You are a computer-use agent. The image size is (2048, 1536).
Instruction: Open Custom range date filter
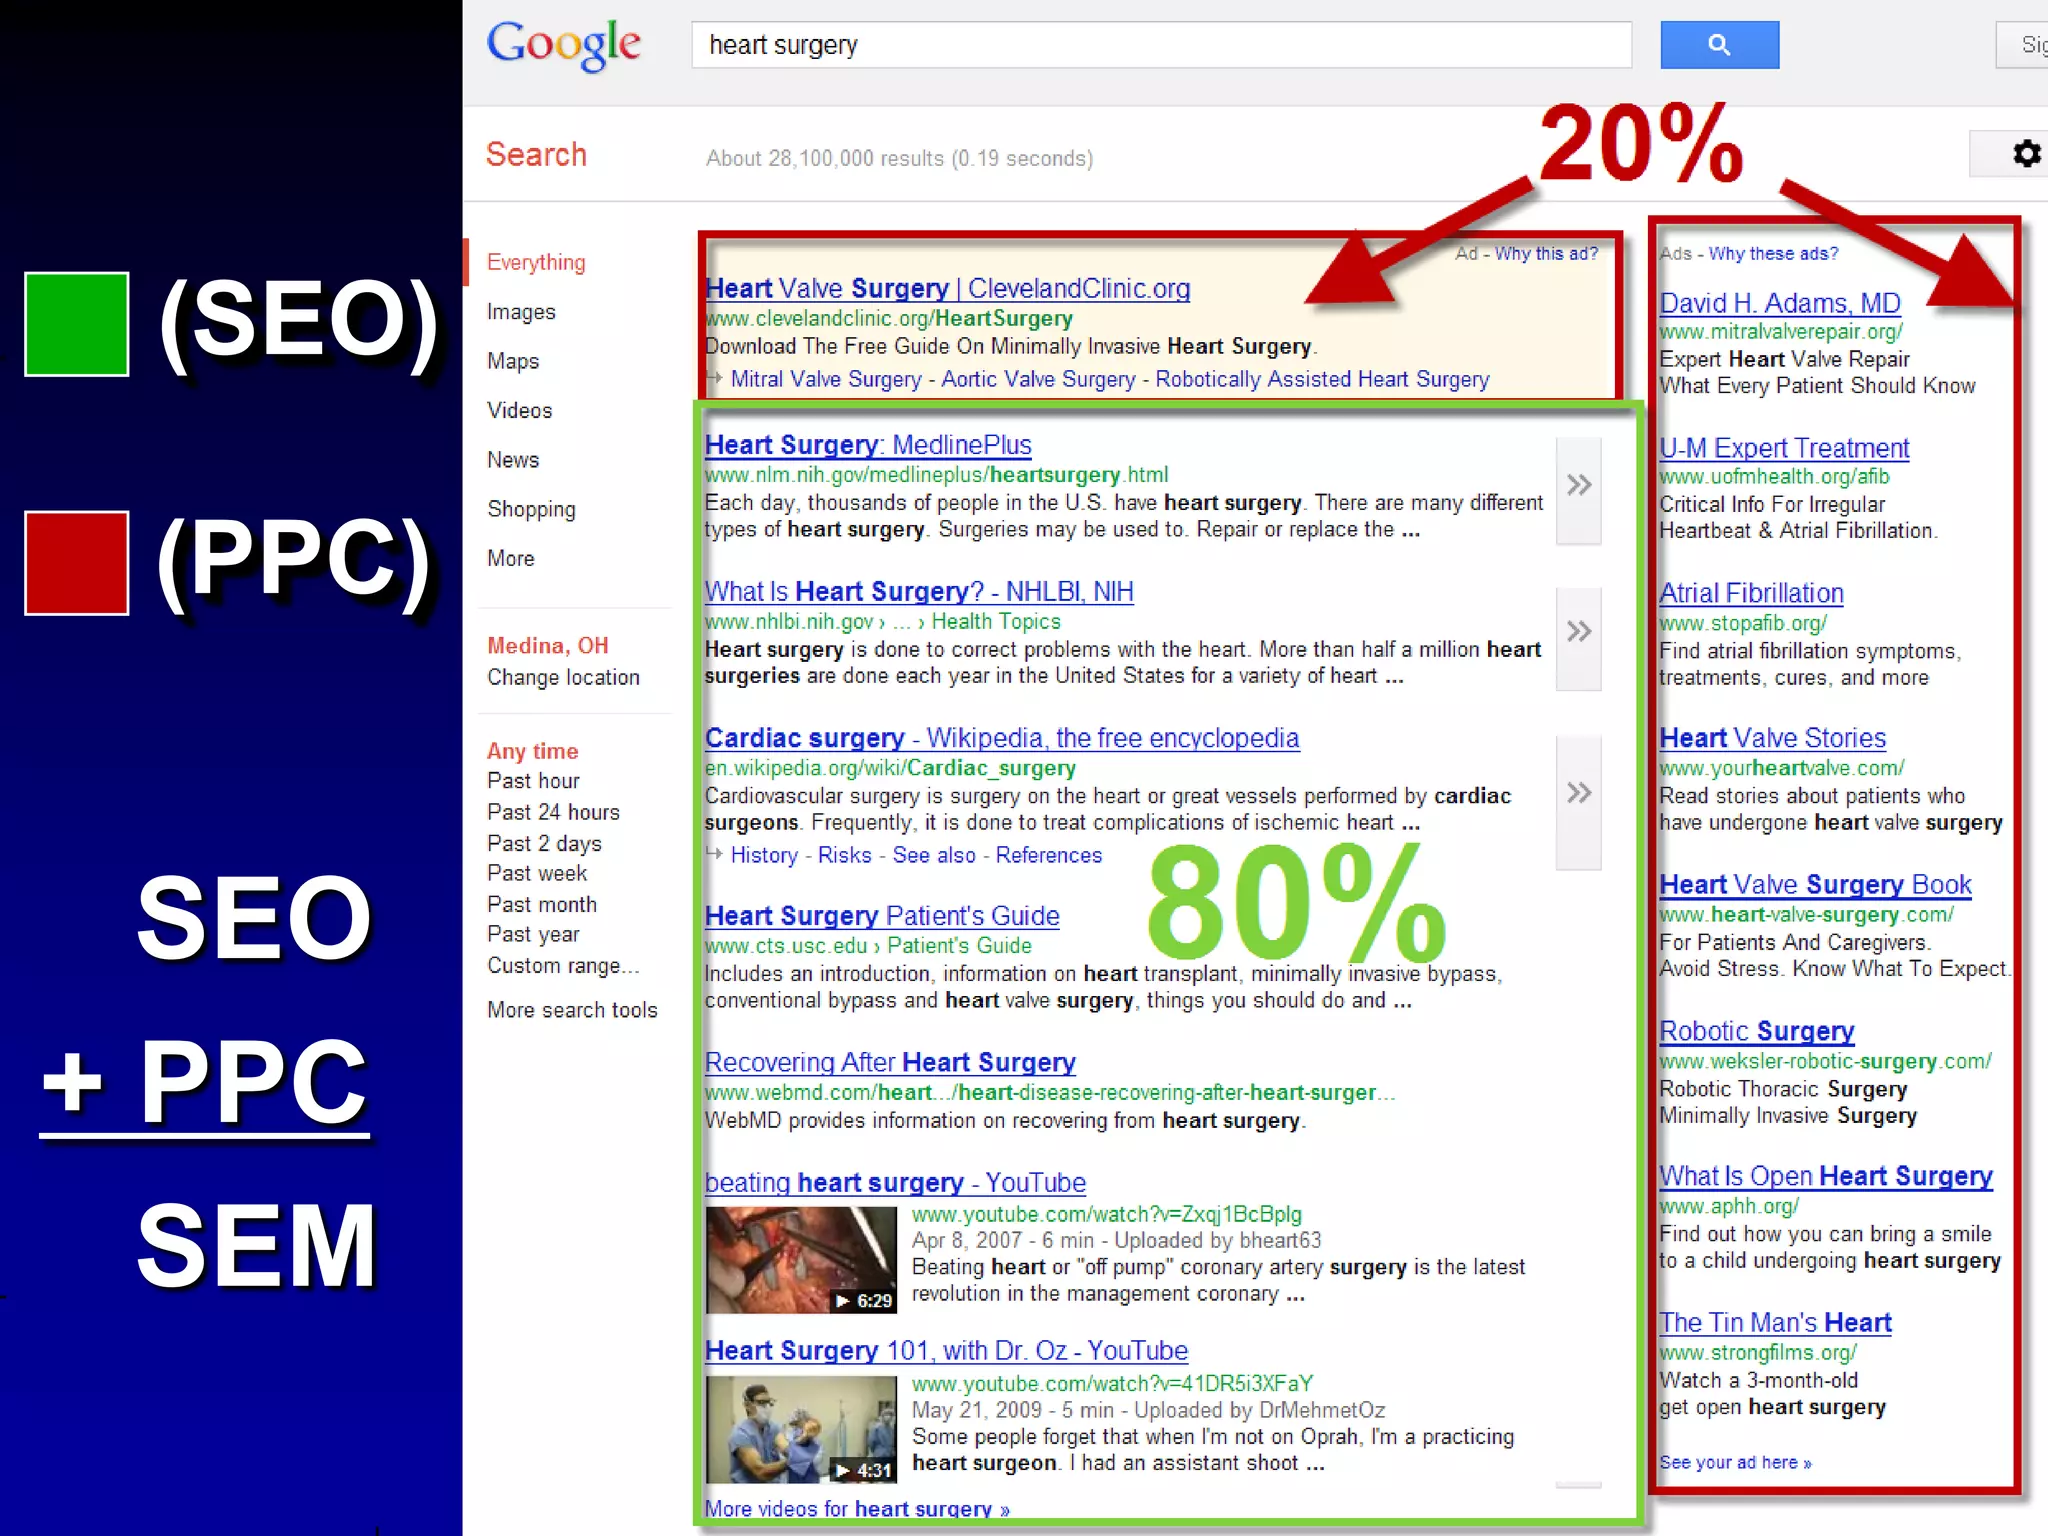click(x=562, y=965)
